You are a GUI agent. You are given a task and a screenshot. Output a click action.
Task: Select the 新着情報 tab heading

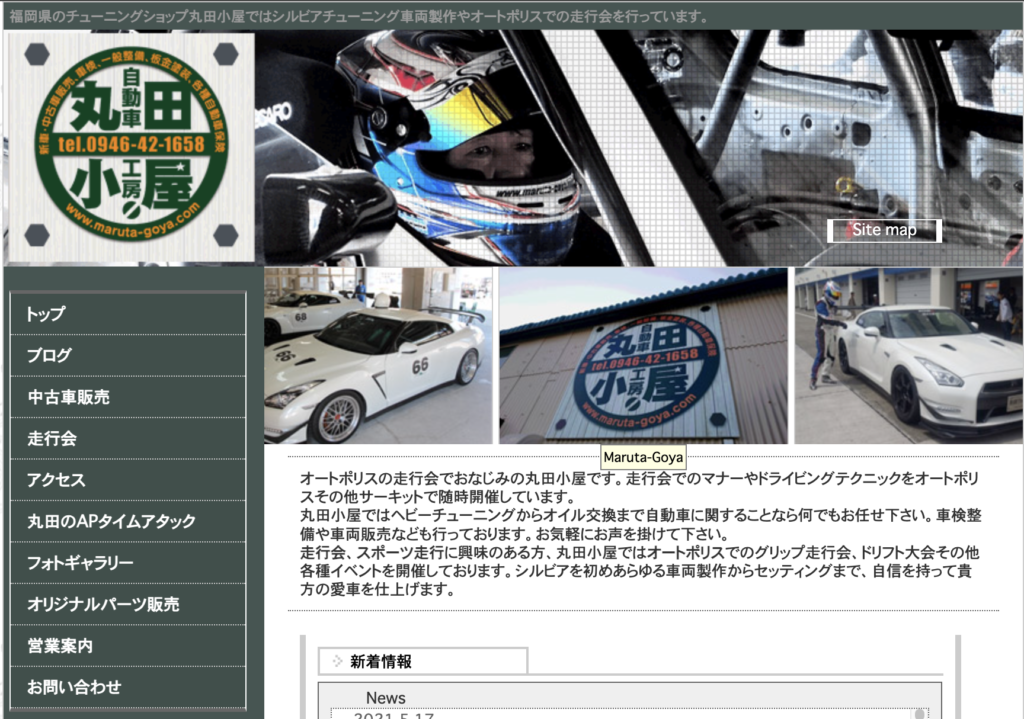(381, 661)
